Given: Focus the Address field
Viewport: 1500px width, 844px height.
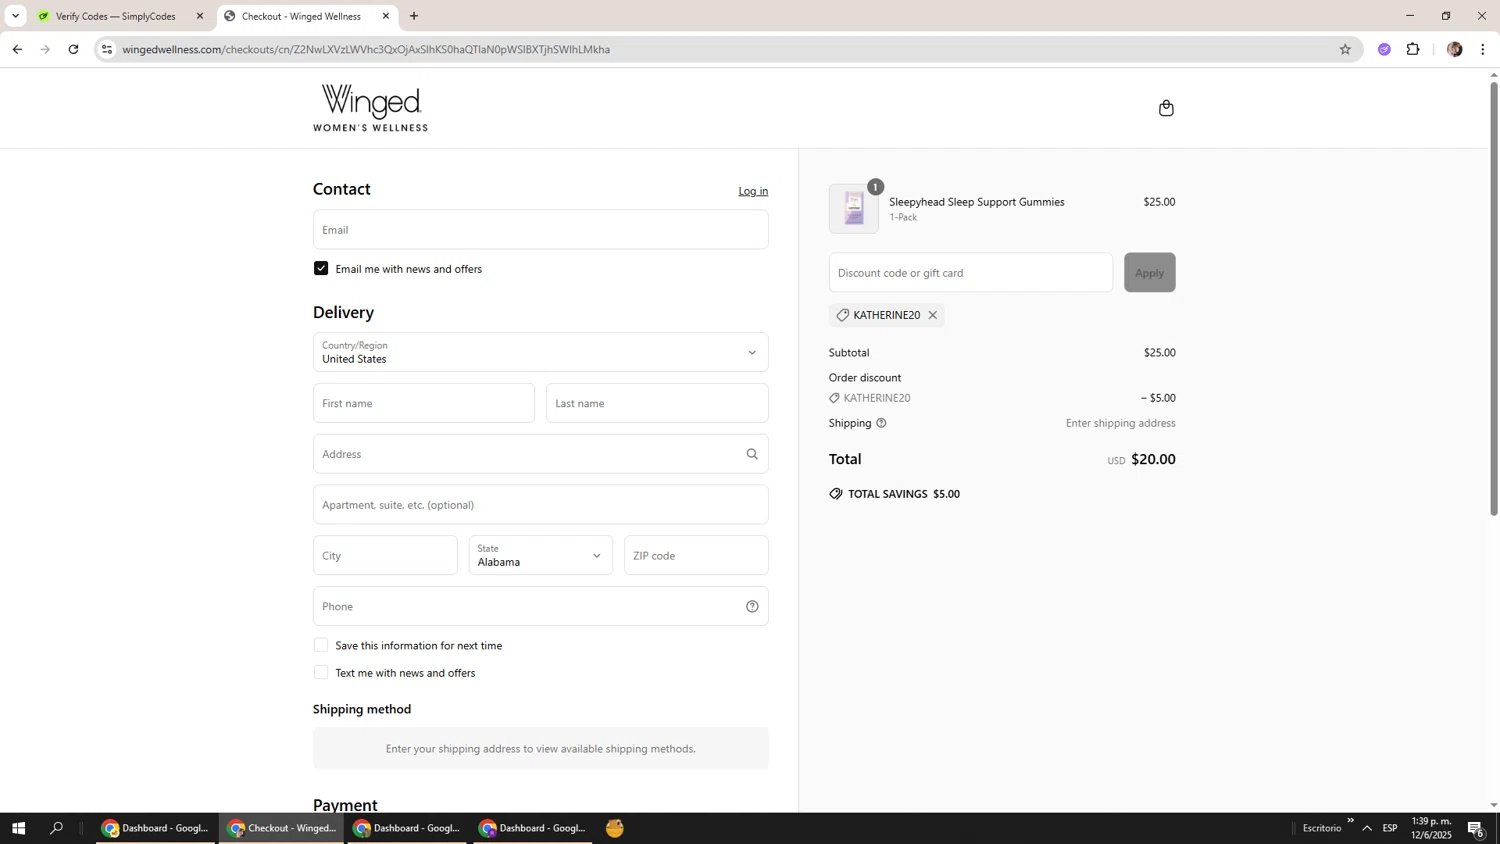Looking at the screenshot, I should [541, 454].
